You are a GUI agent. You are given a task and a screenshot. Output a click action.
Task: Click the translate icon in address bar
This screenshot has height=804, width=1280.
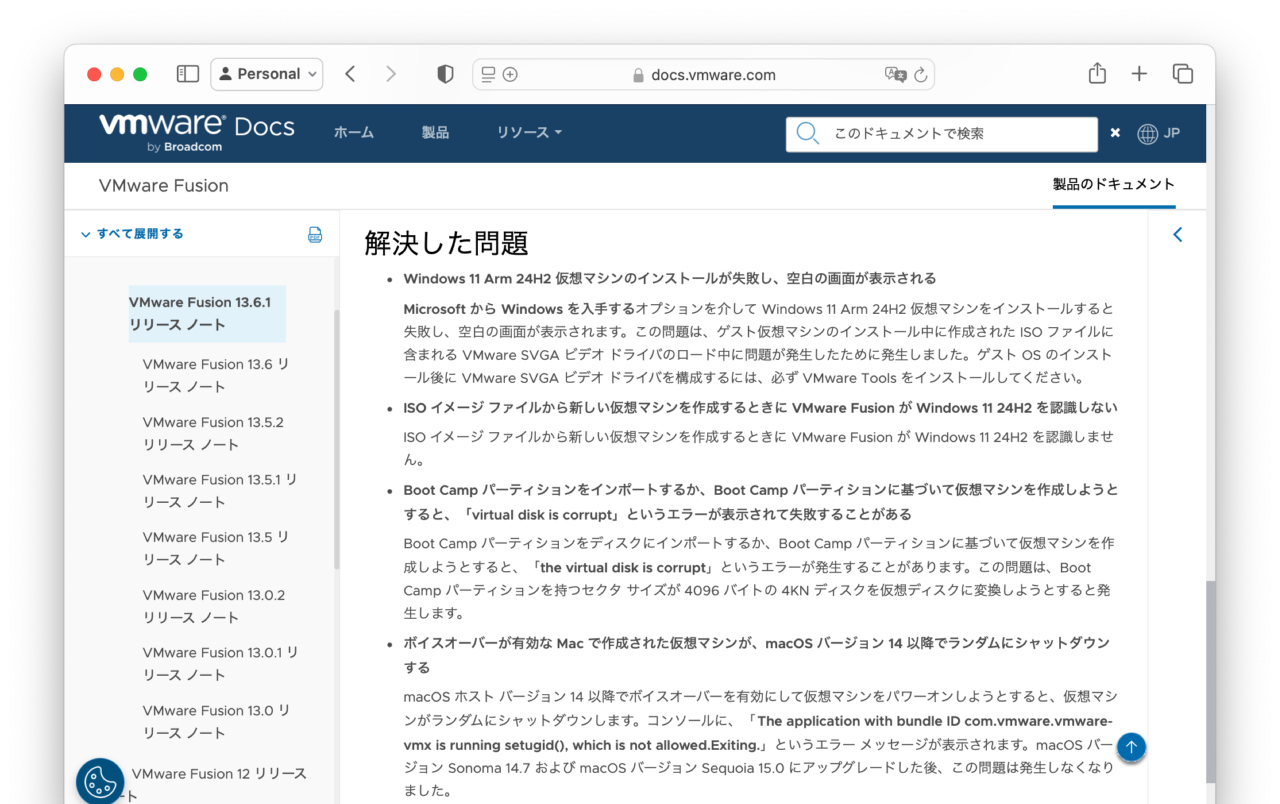(x=894, y=75)
